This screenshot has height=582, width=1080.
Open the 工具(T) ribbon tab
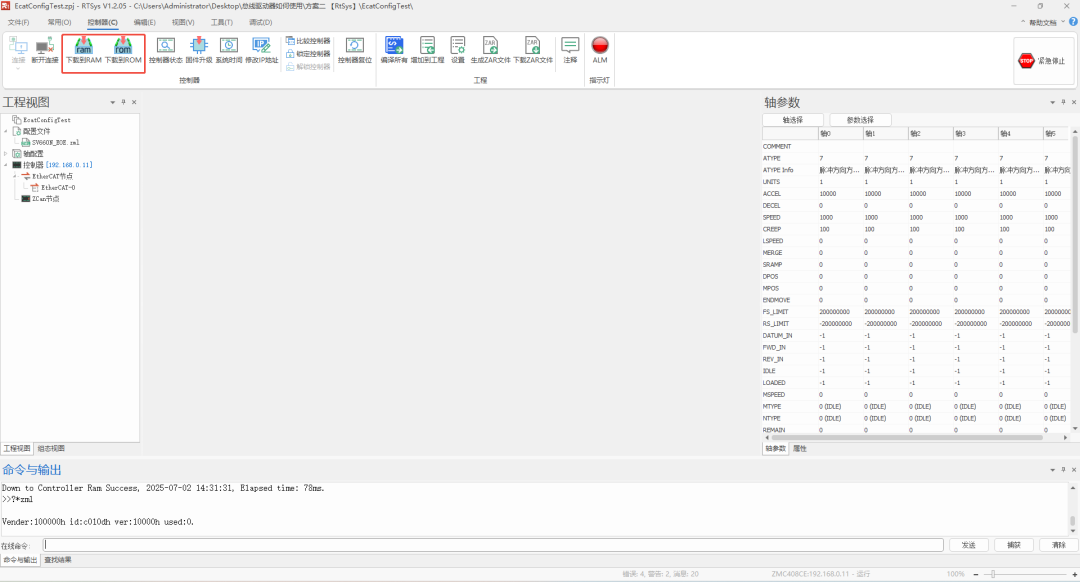(222, 22)
